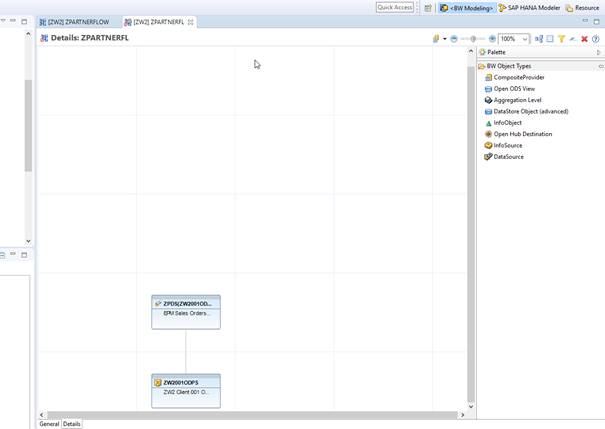605x429 pixels.
Task: Click the left panel scrollbar up arrow
Action: (x=28, y=34)
